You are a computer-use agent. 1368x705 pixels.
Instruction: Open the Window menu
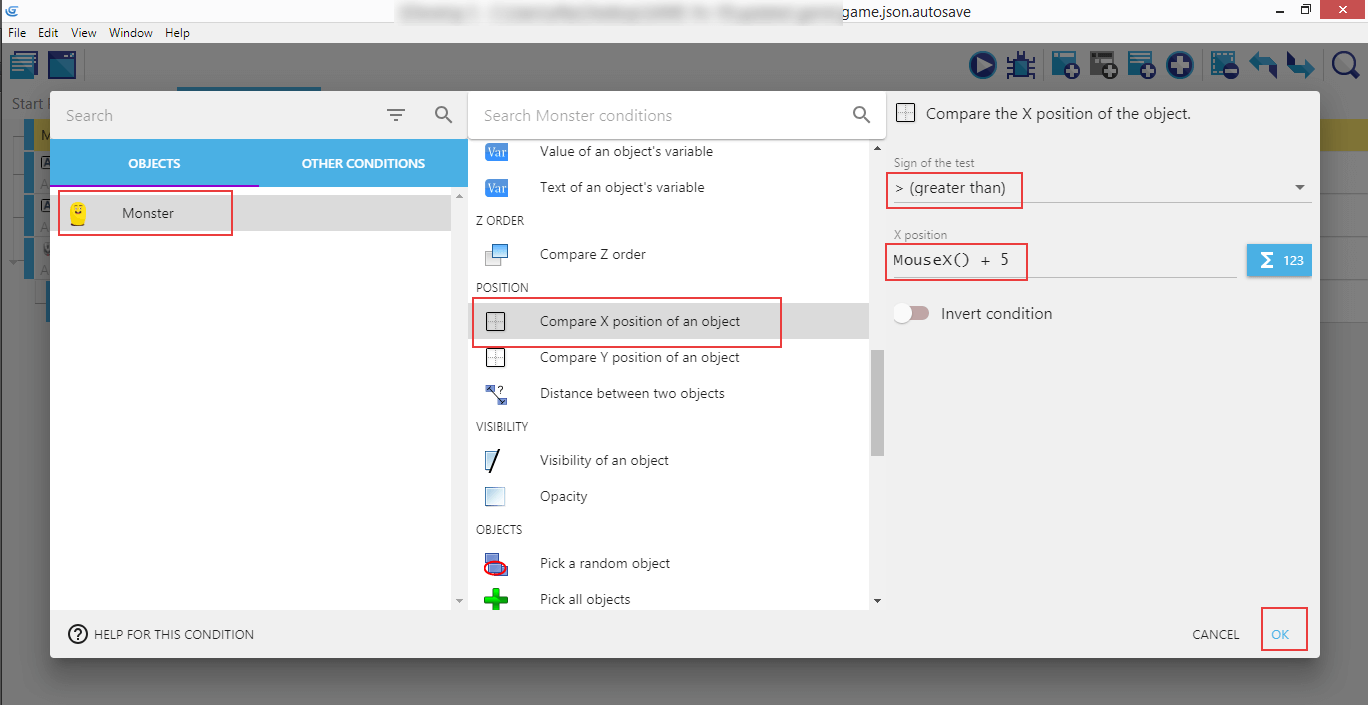(130, 33)
